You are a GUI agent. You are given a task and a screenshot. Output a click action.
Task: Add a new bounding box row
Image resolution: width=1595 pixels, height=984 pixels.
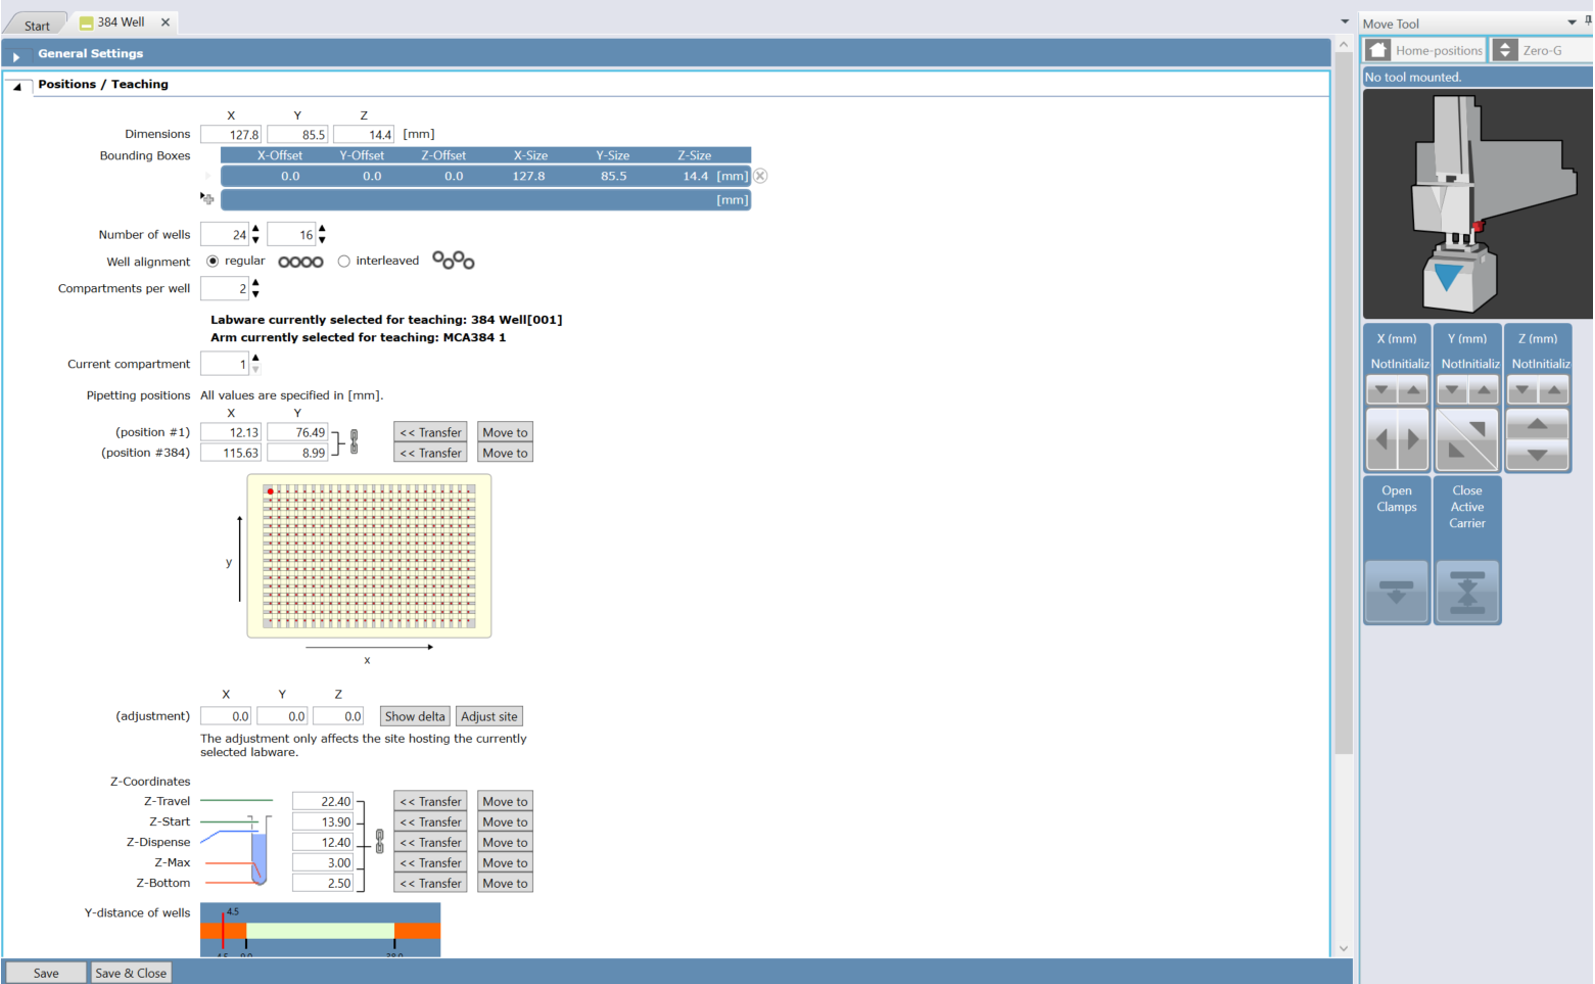coord(207,199)
